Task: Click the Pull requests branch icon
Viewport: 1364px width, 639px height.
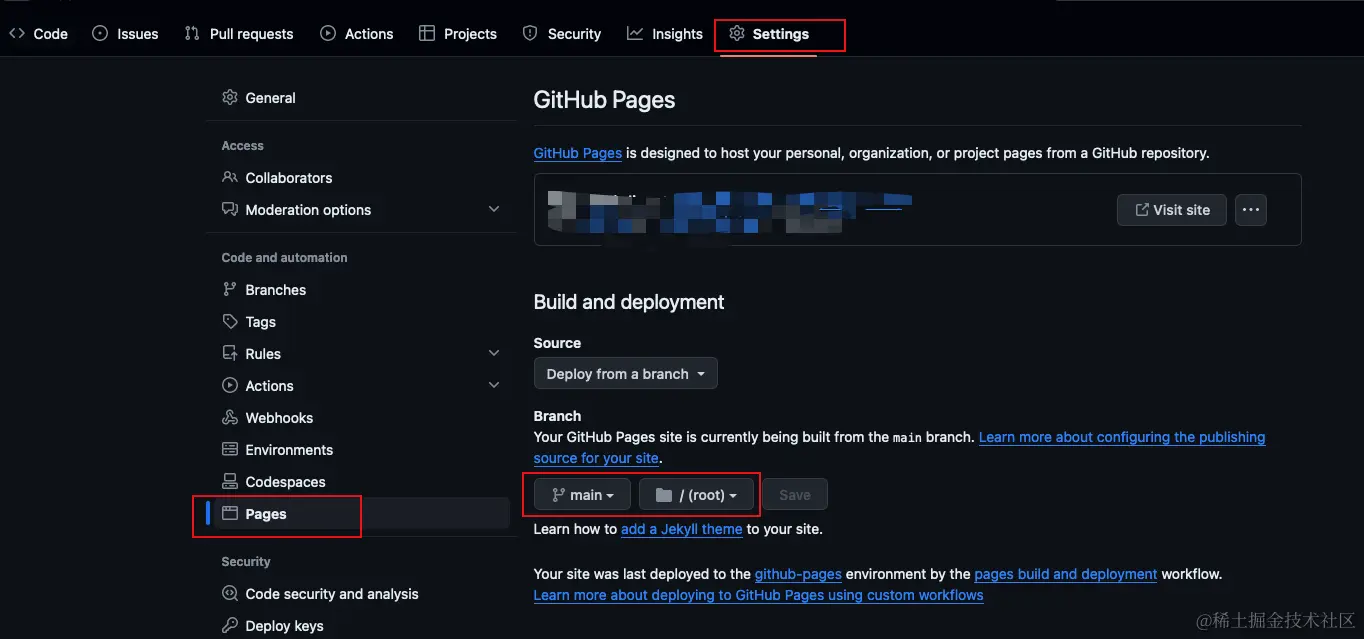Action: pyautogui.click(x=192, y=33)
